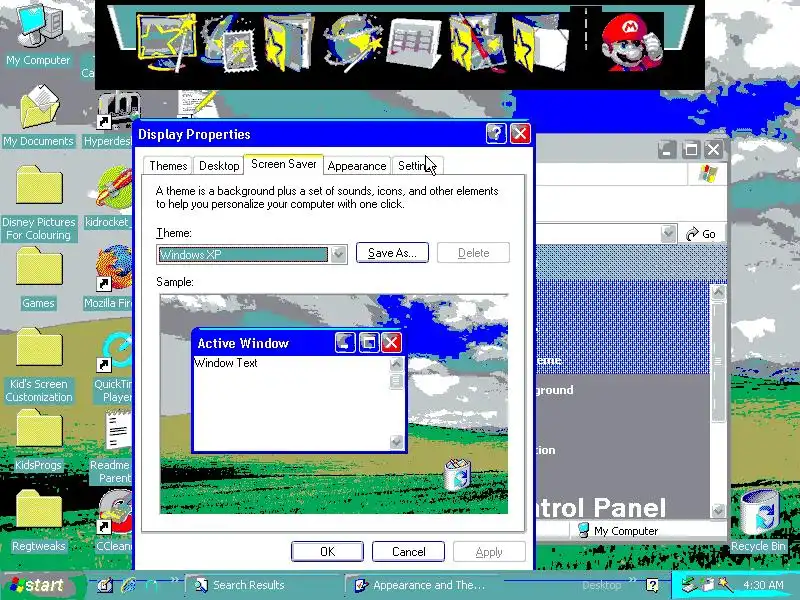
Task: Click the help question mark taskbar icon
Action: click(x=652, y=585)
